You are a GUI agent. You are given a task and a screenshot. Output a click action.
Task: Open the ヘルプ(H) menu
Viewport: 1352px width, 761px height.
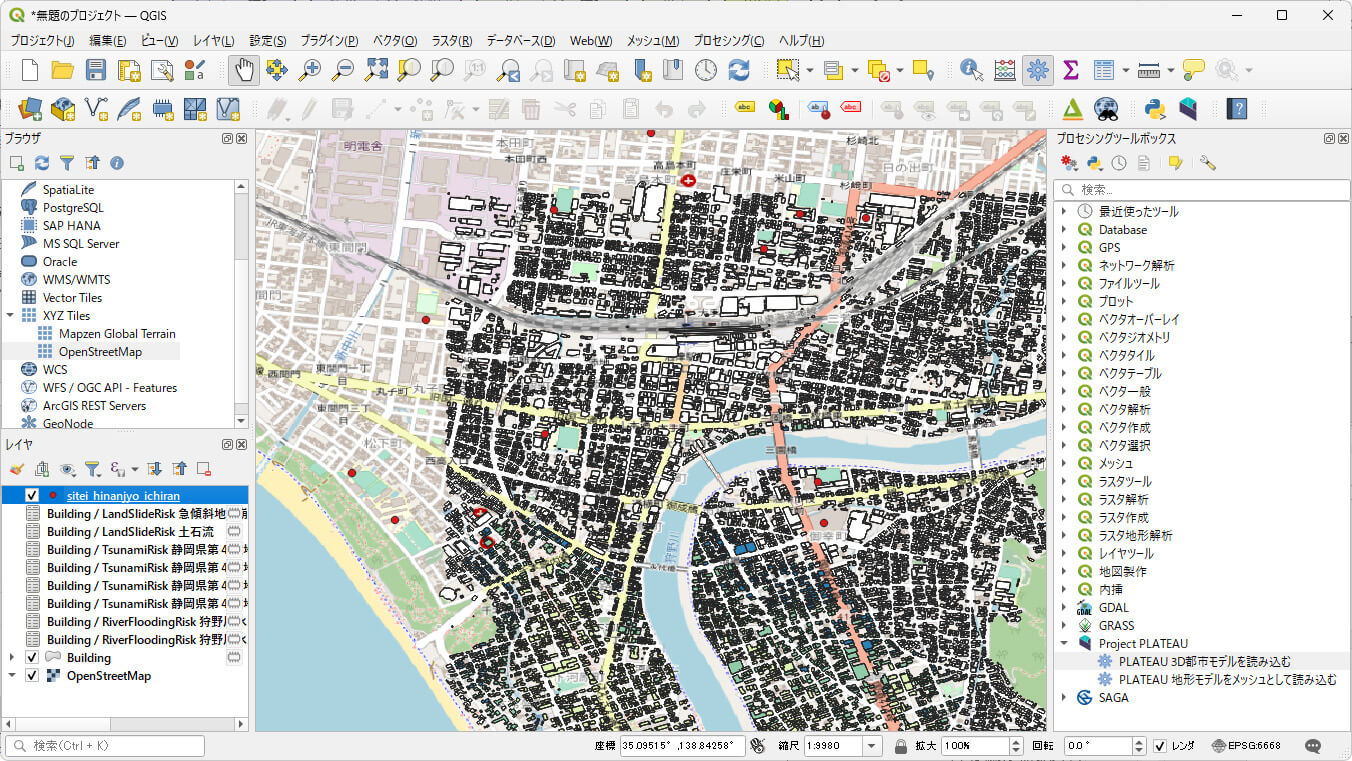pyautogui.click(x=802, y=41)
